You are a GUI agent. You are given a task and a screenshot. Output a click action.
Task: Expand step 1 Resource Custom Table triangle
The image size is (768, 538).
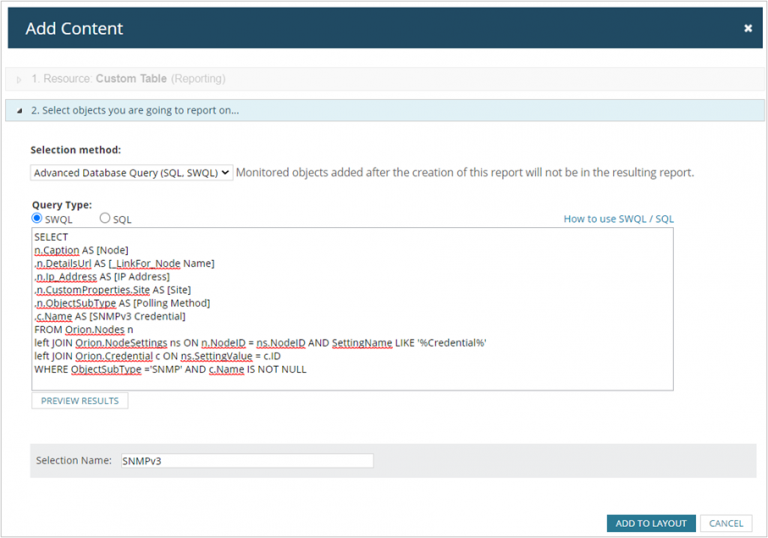(x=19, y=79)
